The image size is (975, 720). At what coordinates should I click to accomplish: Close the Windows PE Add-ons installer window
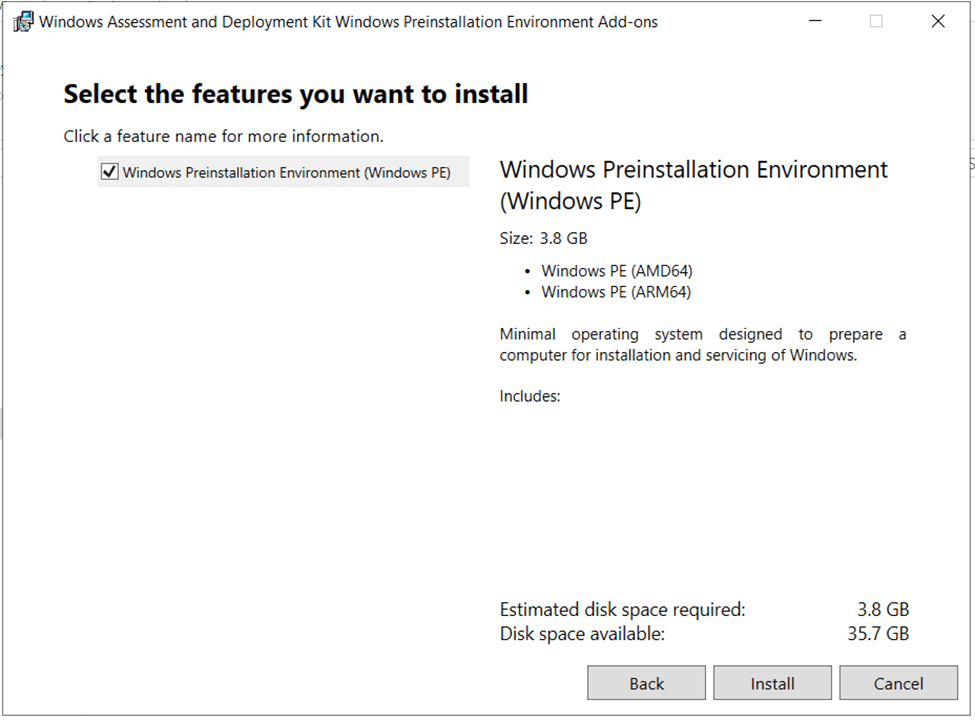(937, 22)
